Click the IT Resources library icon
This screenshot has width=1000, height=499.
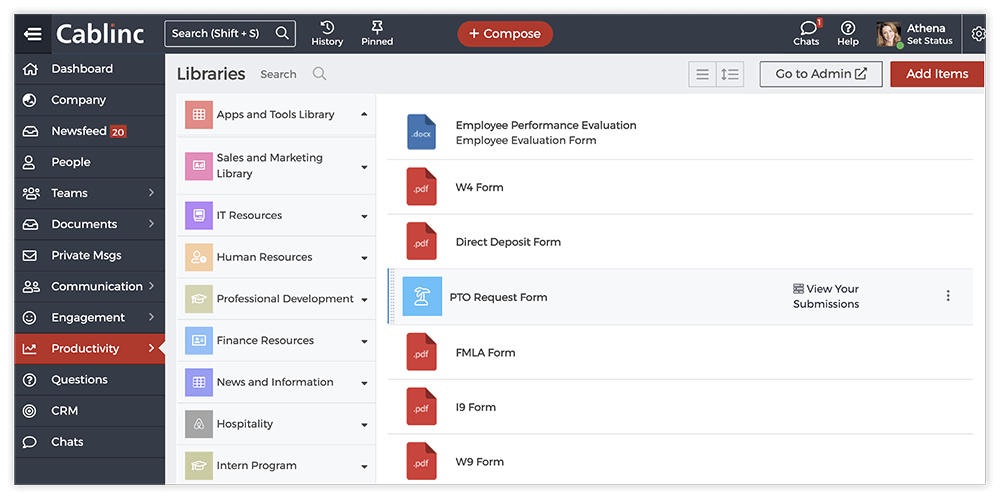coord(199,216)
